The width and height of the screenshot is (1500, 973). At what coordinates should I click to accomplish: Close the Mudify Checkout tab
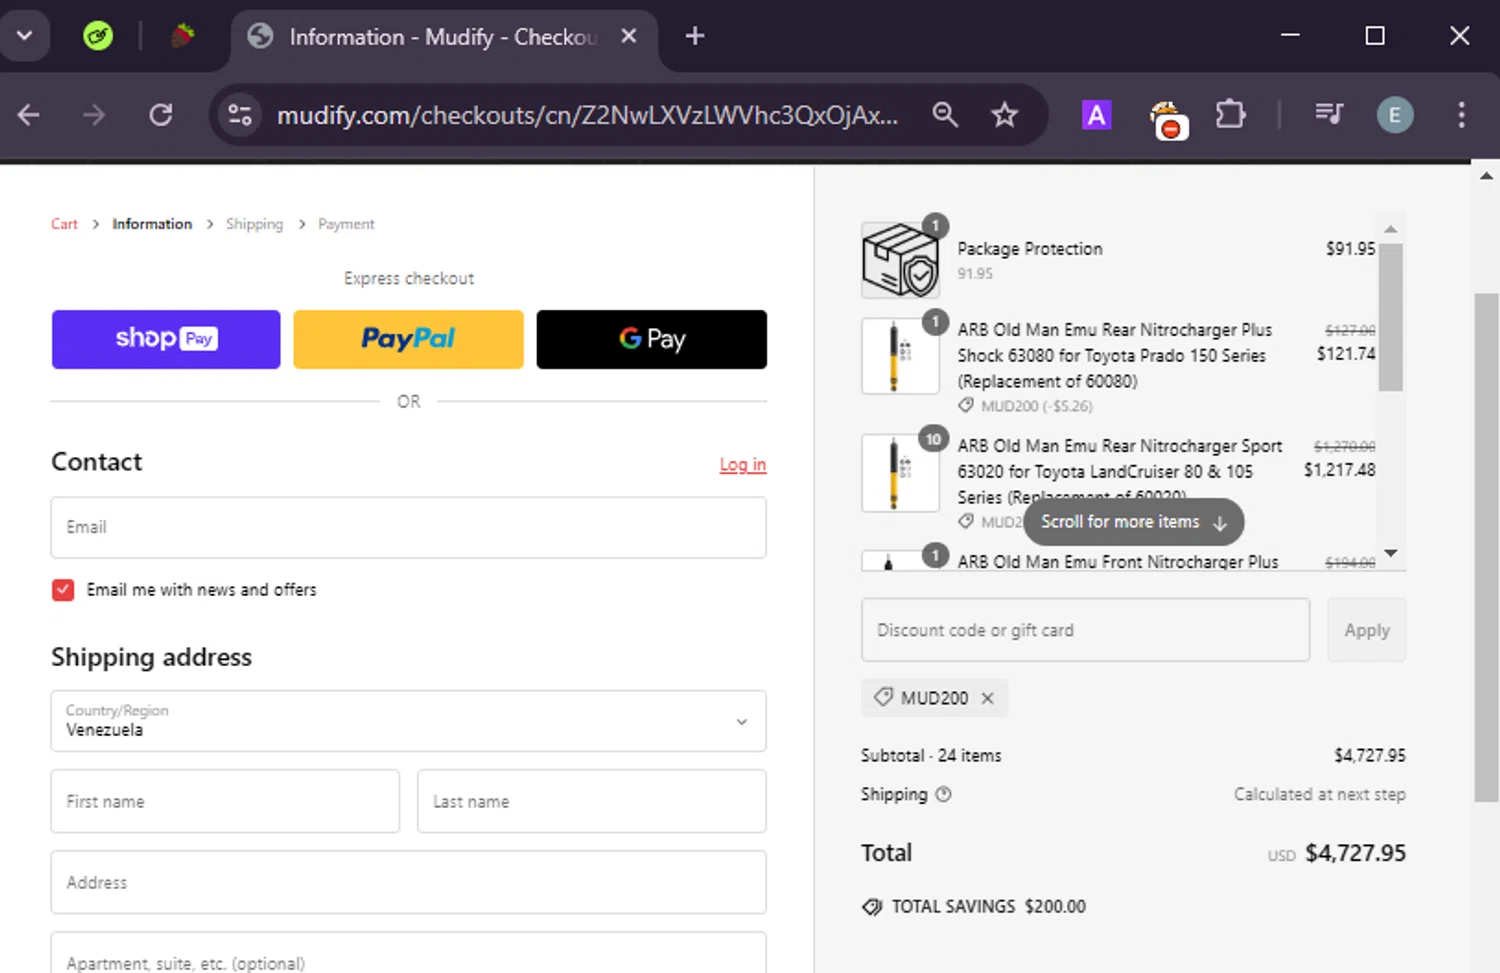(x=629, y=36)
